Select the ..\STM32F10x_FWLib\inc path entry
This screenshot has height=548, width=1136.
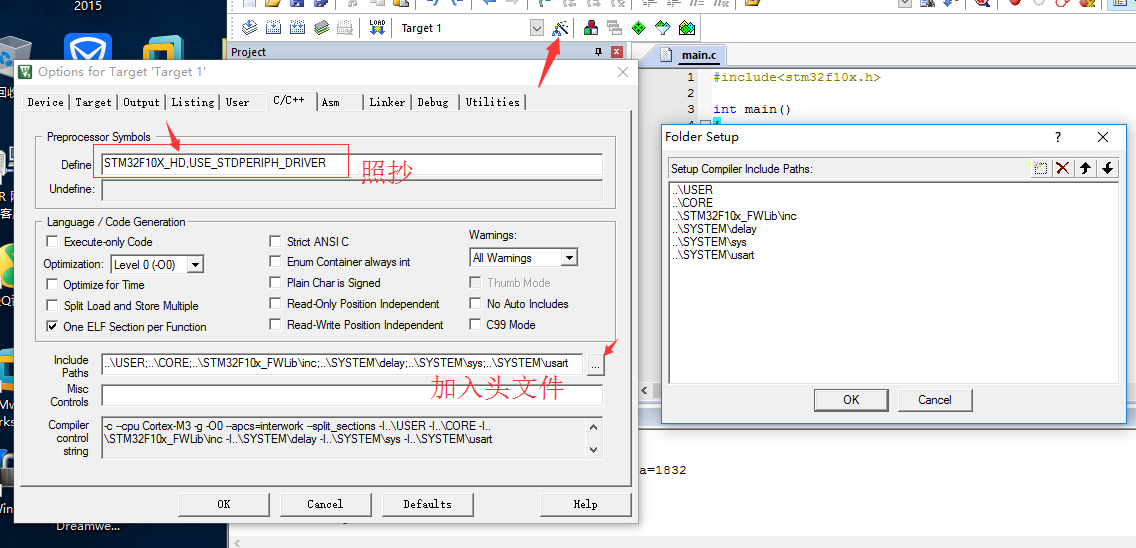click(x=734, y=216)
